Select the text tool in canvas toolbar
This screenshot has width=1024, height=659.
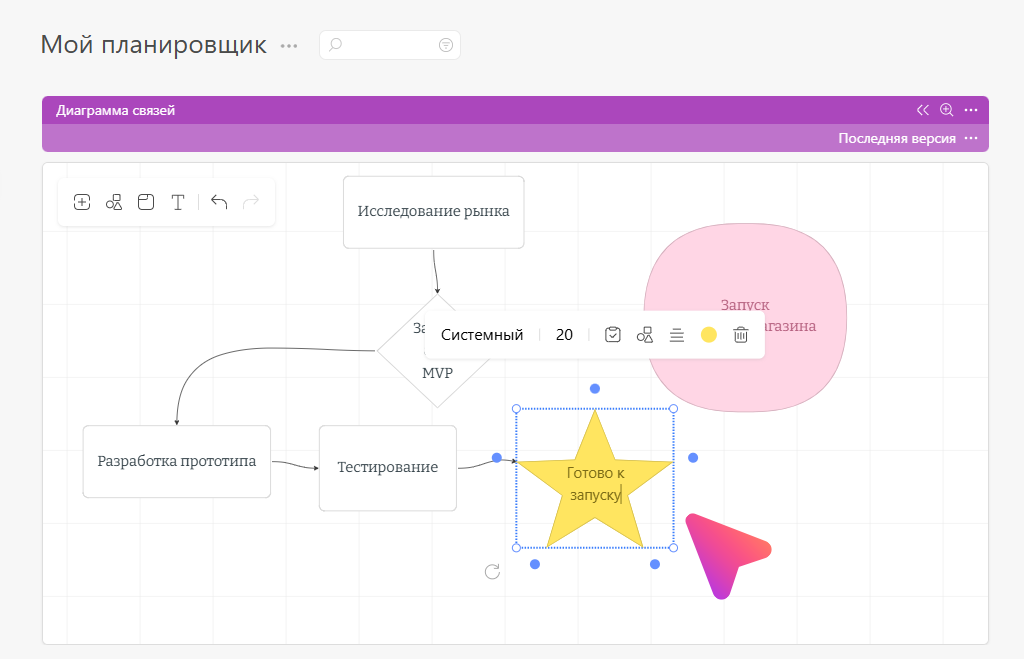[178, 202]
